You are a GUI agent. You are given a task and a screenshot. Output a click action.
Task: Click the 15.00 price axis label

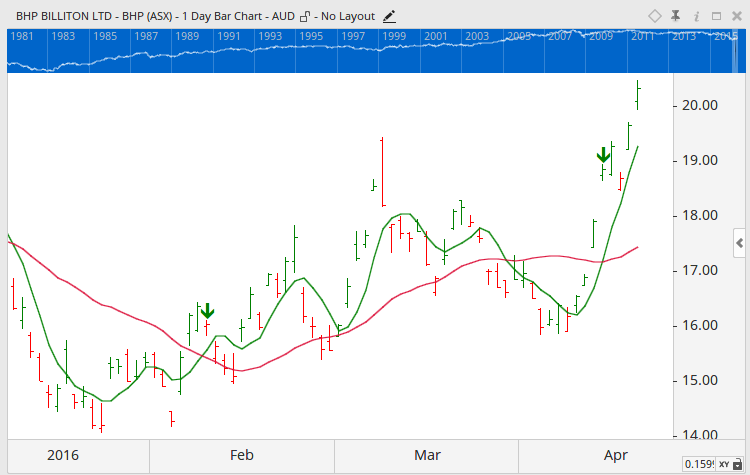(699, 380)
